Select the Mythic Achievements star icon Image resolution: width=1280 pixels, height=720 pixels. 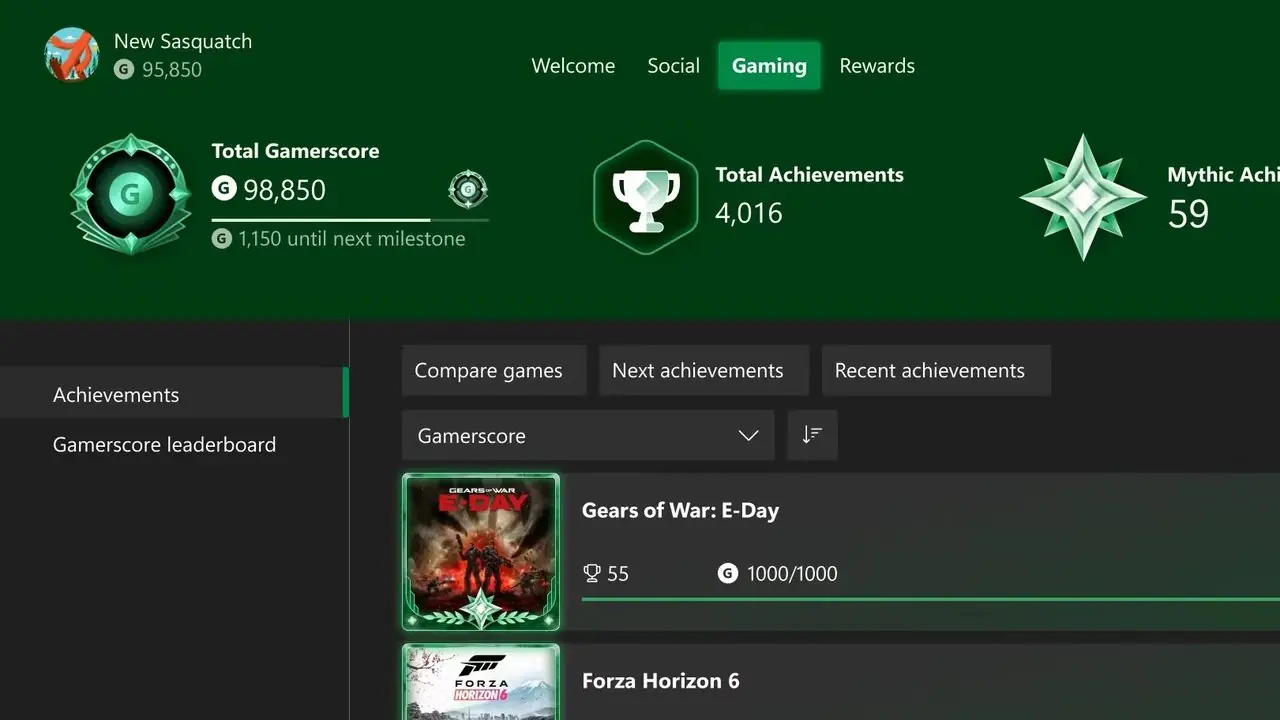(x=1083, y=197)
